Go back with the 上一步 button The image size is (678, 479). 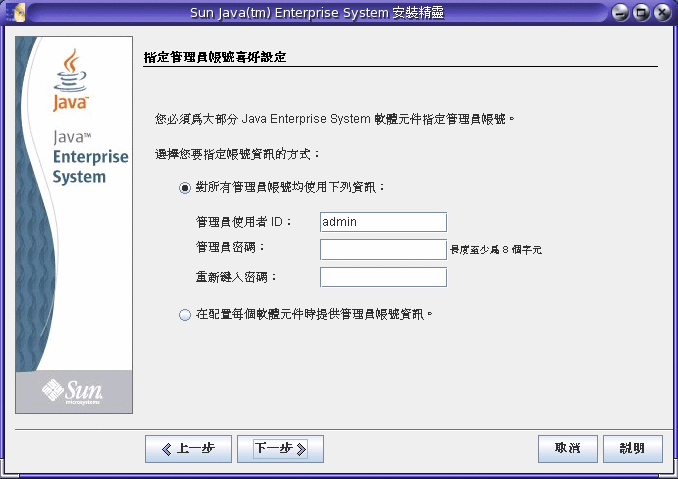click(x=189, y=449)
